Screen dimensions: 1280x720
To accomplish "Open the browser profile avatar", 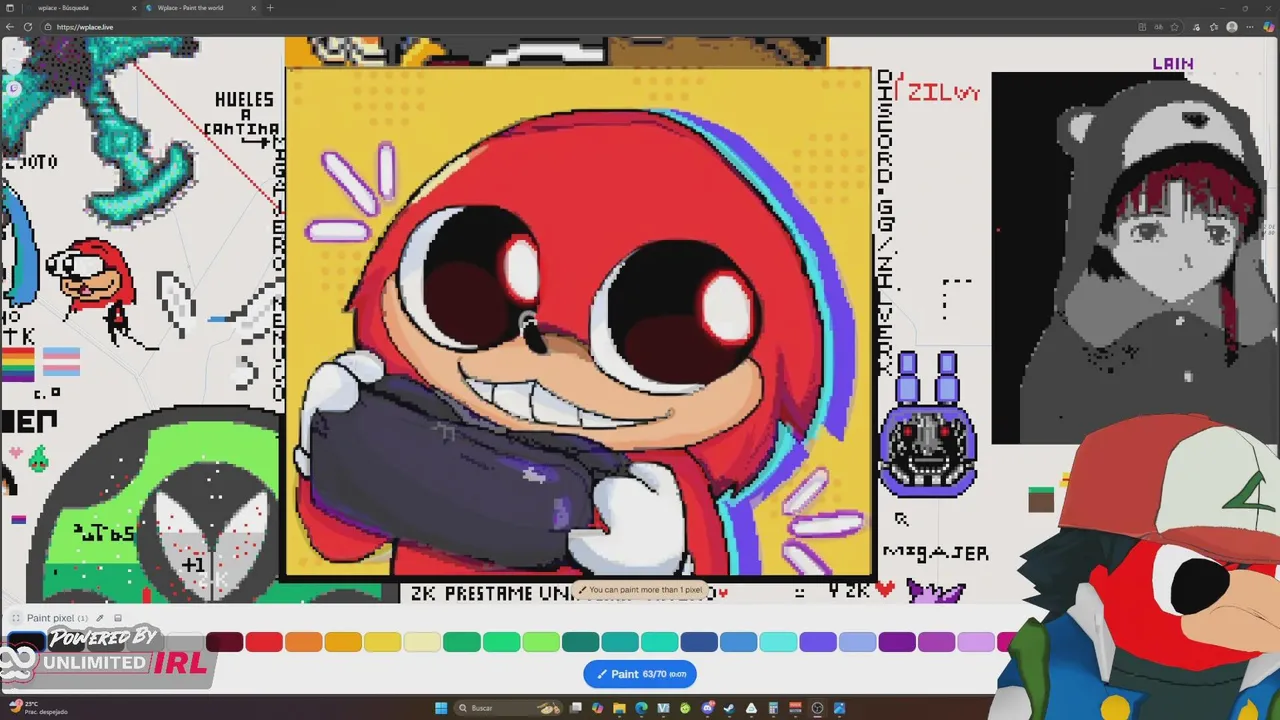I will [1232, 27].
